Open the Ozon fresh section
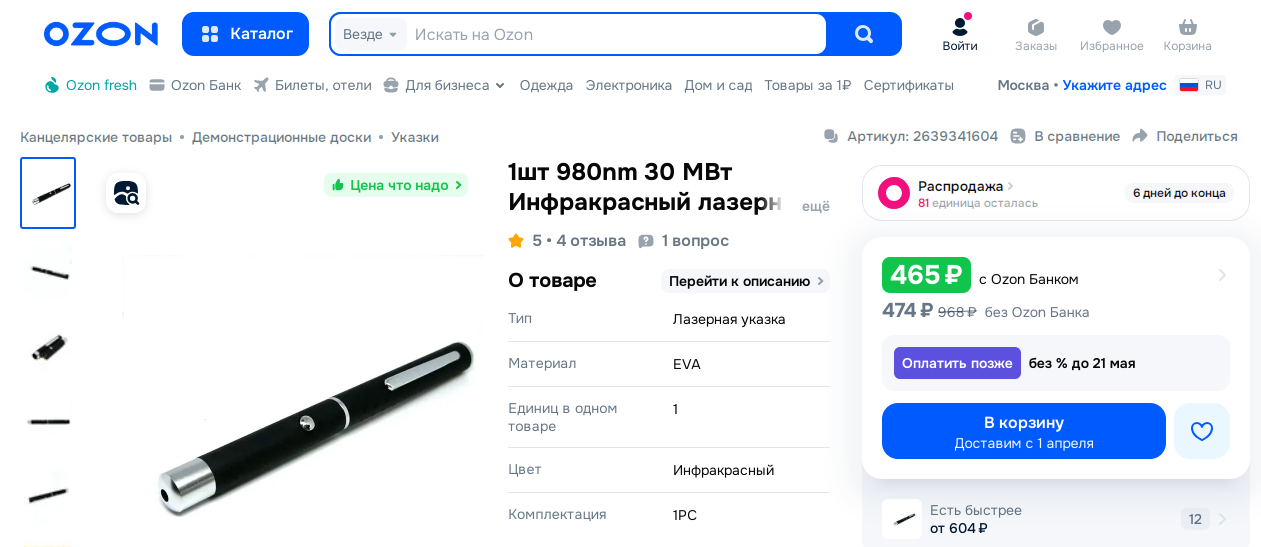The height and width of the screenshot is (547, 1261). 91,85
